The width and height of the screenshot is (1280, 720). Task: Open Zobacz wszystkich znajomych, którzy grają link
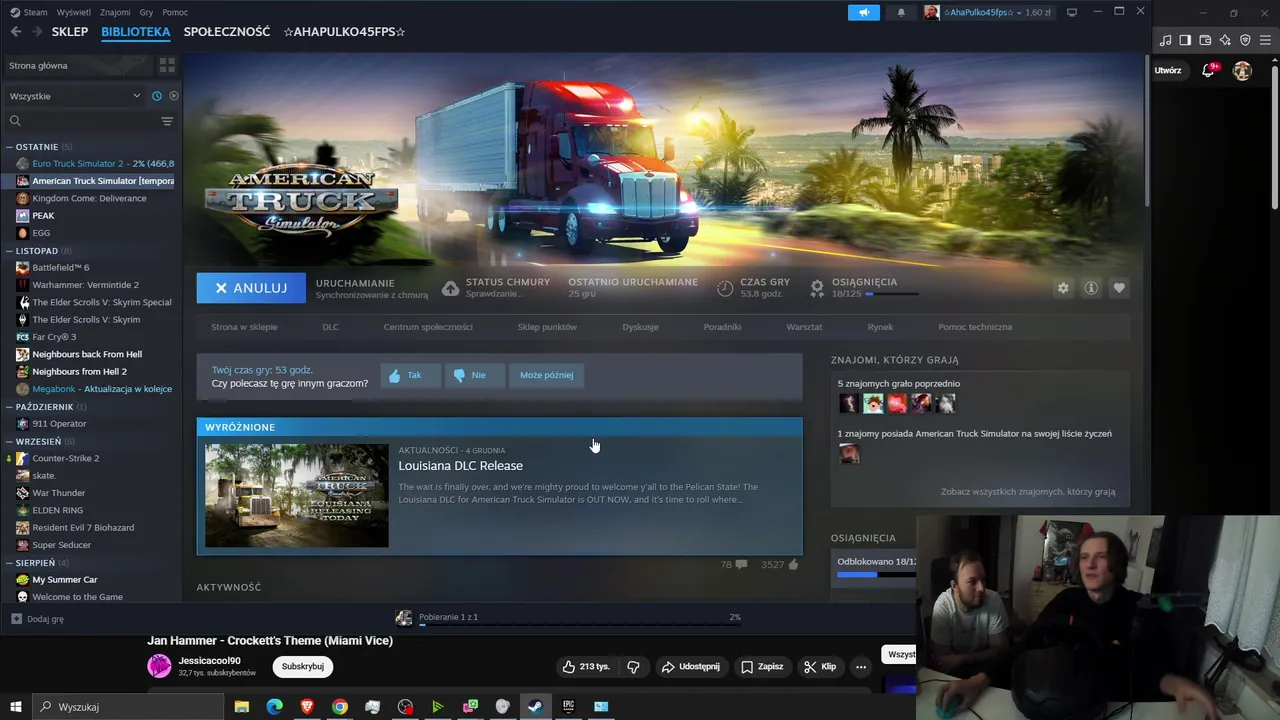[1027, 492]
